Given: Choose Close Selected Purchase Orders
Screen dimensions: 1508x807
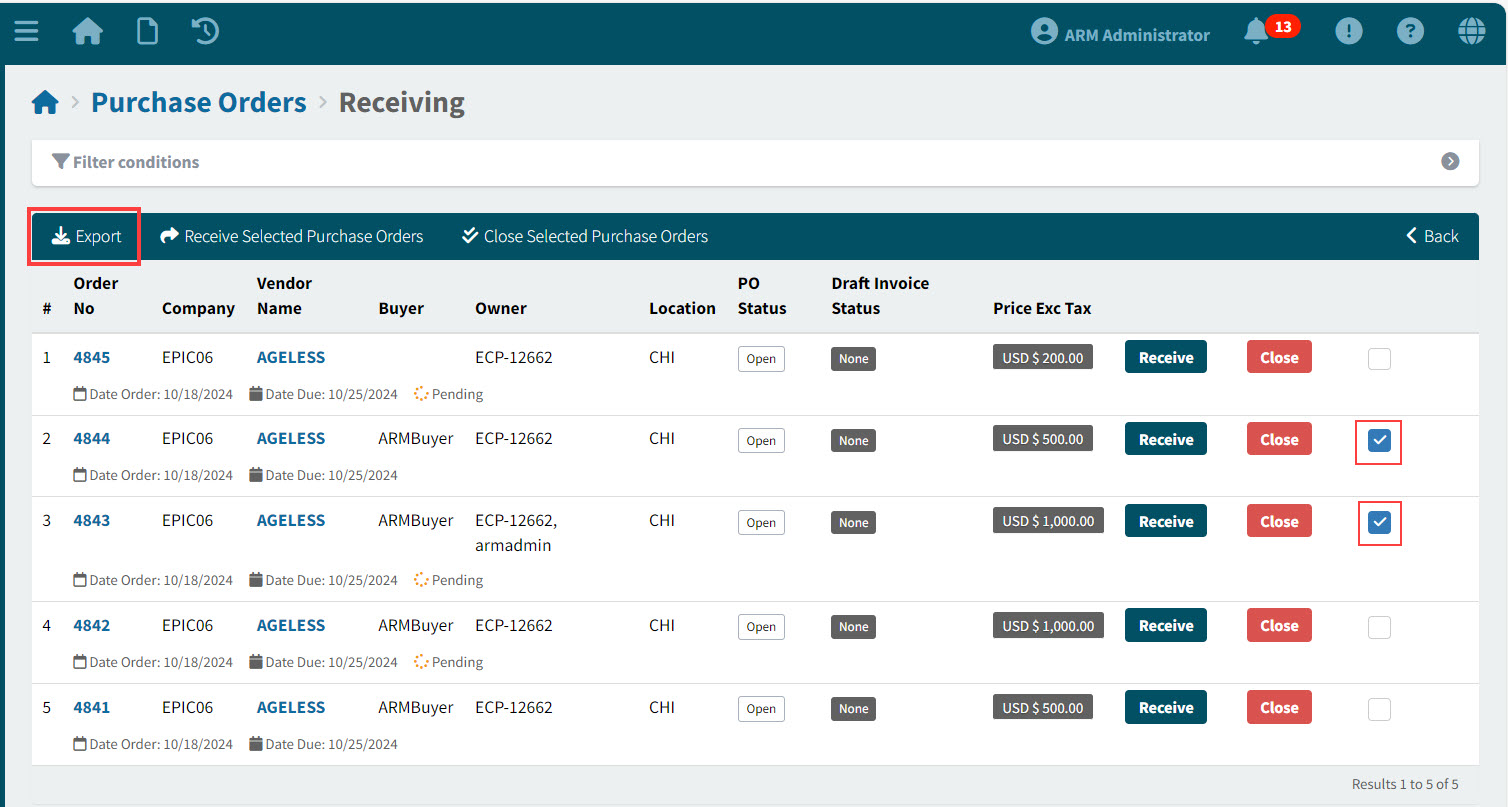Looking at the screenshot, I should pyautogui.click(x=585, y=237).
